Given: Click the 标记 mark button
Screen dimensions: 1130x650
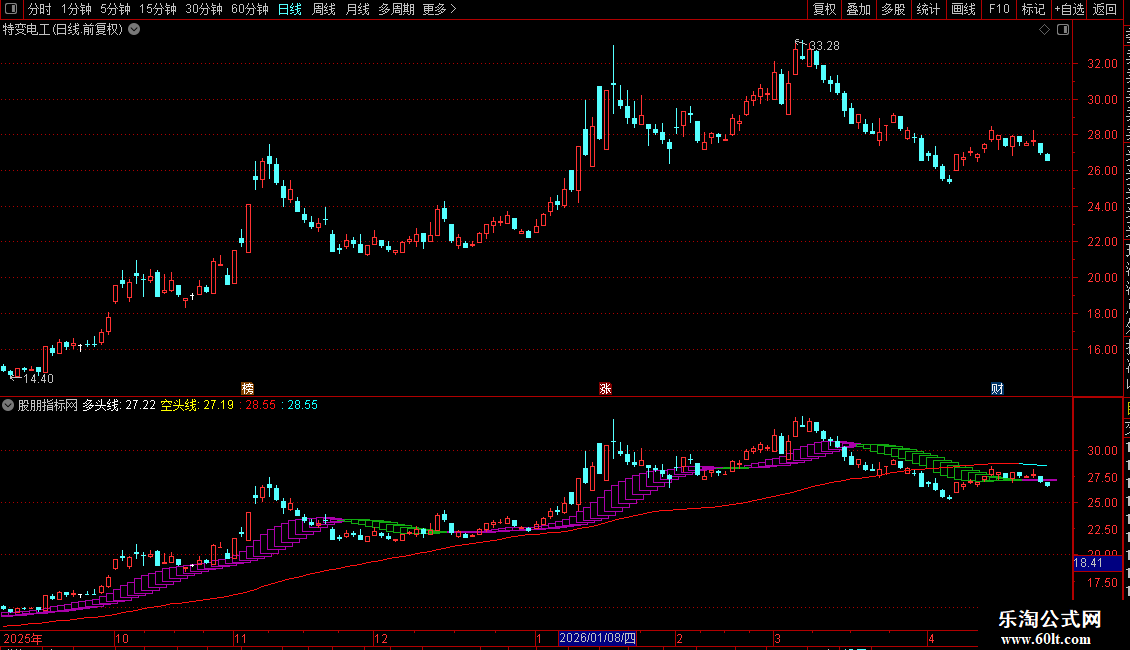Looking at the screenshot, I should 1033,9.
